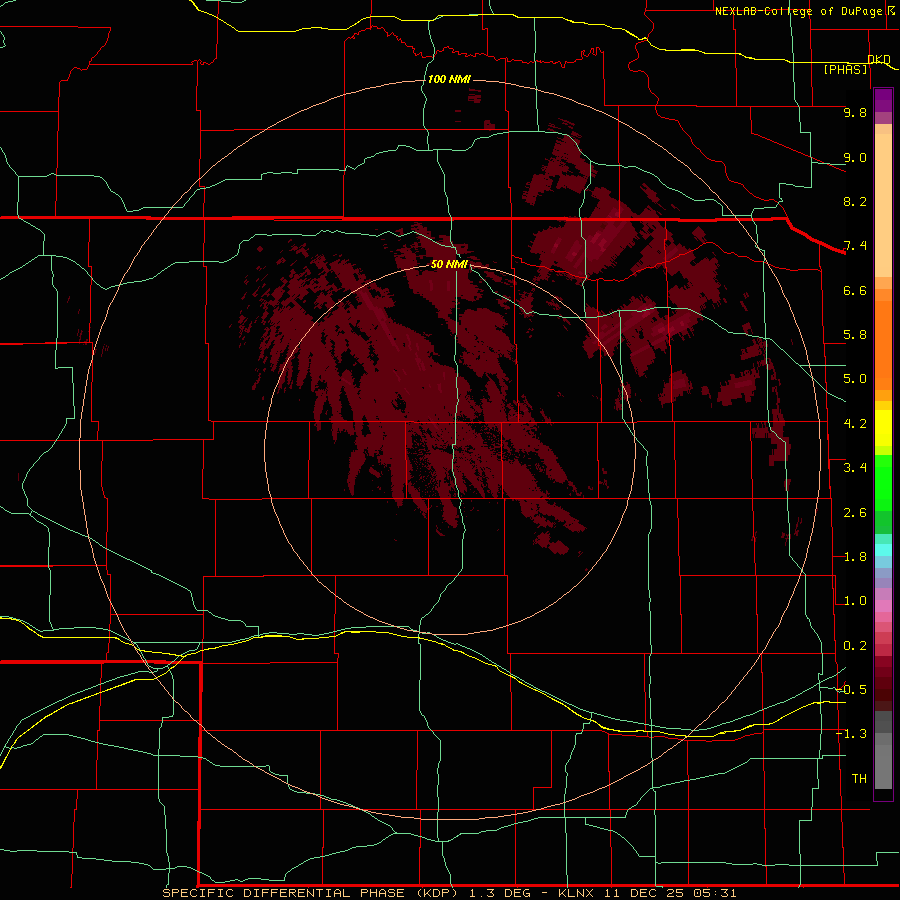Click the NEXLAB-College of DuPage title text

tap(798, 11)
